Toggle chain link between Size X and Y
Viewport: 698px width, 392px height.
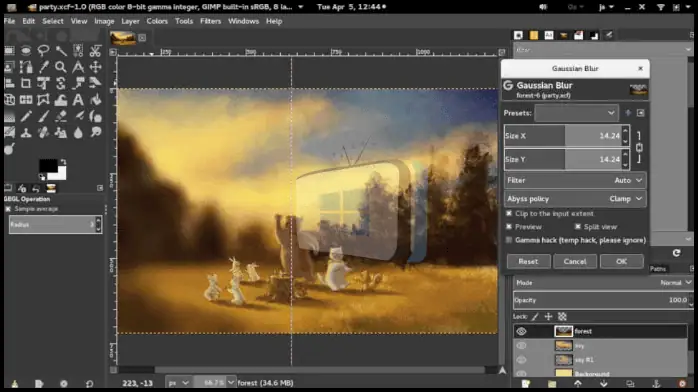(639, 147)
